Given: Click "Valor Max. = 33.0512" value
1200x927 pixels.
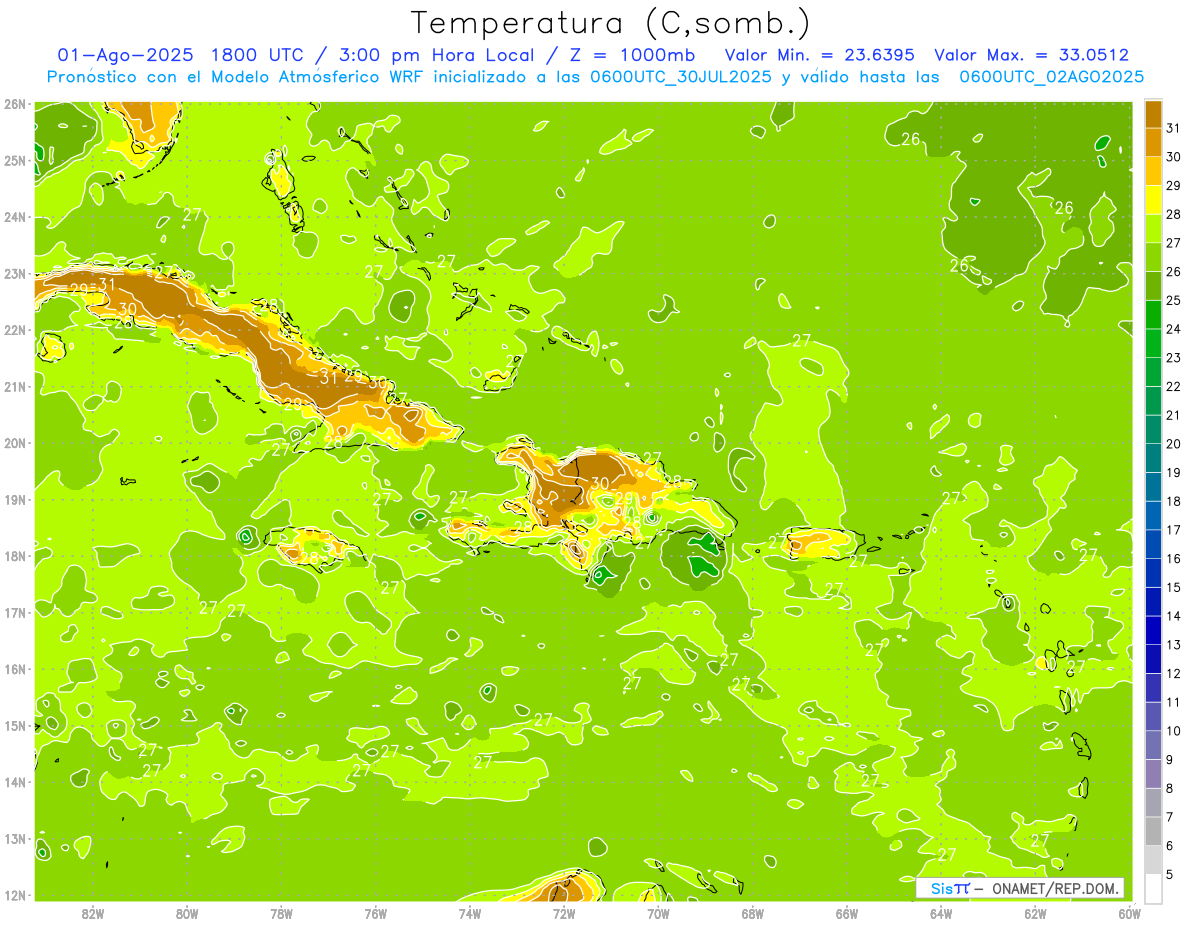Looking at the screenshot, I should tap(1031, 55).
